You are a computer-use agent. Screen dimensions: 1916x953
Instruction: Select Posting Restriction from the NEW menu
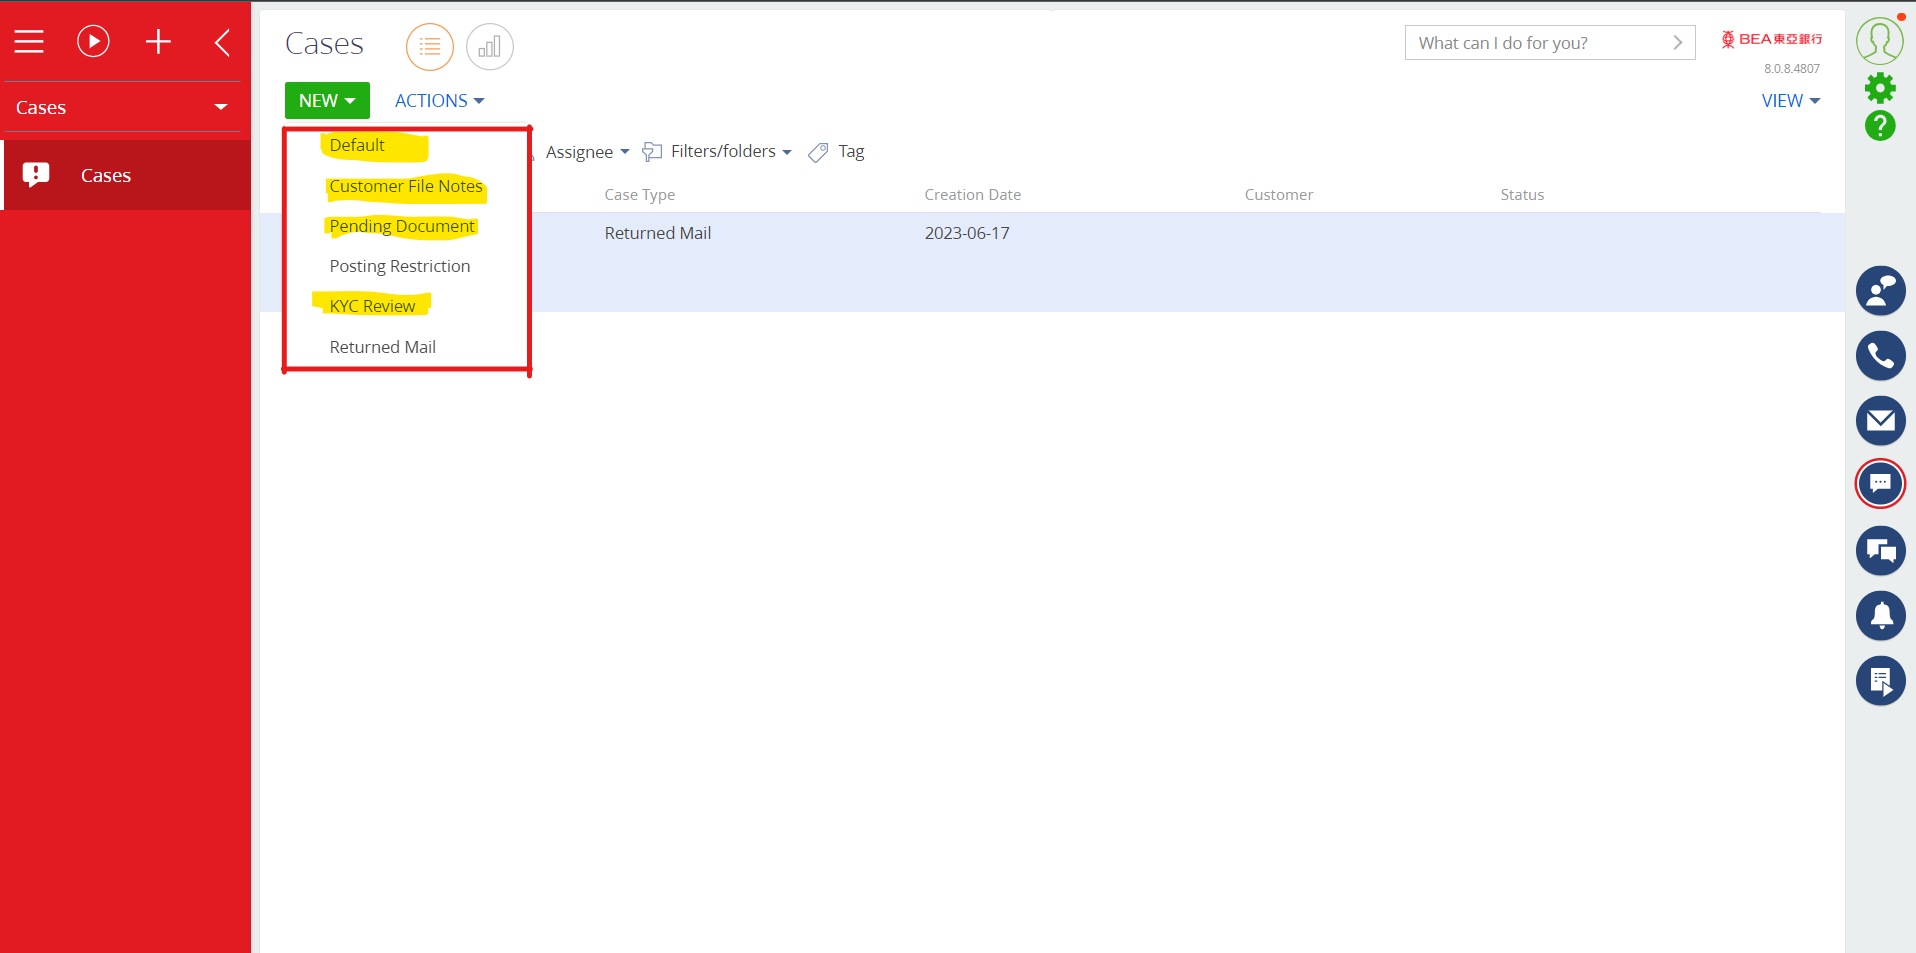click(x=399, y=265)
